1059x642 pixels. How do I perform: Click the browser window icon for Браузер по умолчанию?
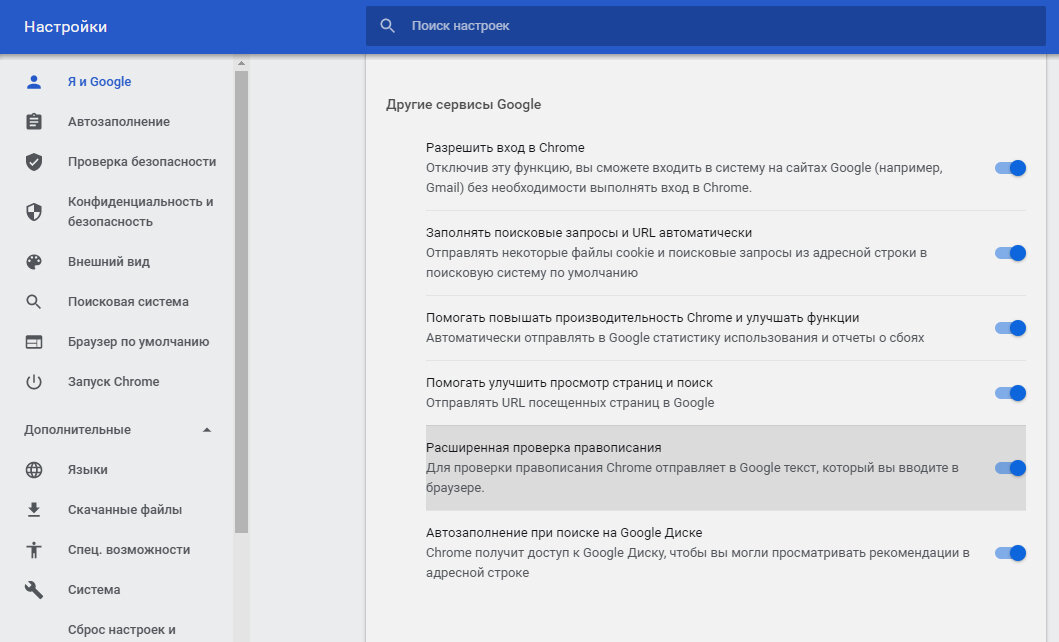click(x=34, y=342)
